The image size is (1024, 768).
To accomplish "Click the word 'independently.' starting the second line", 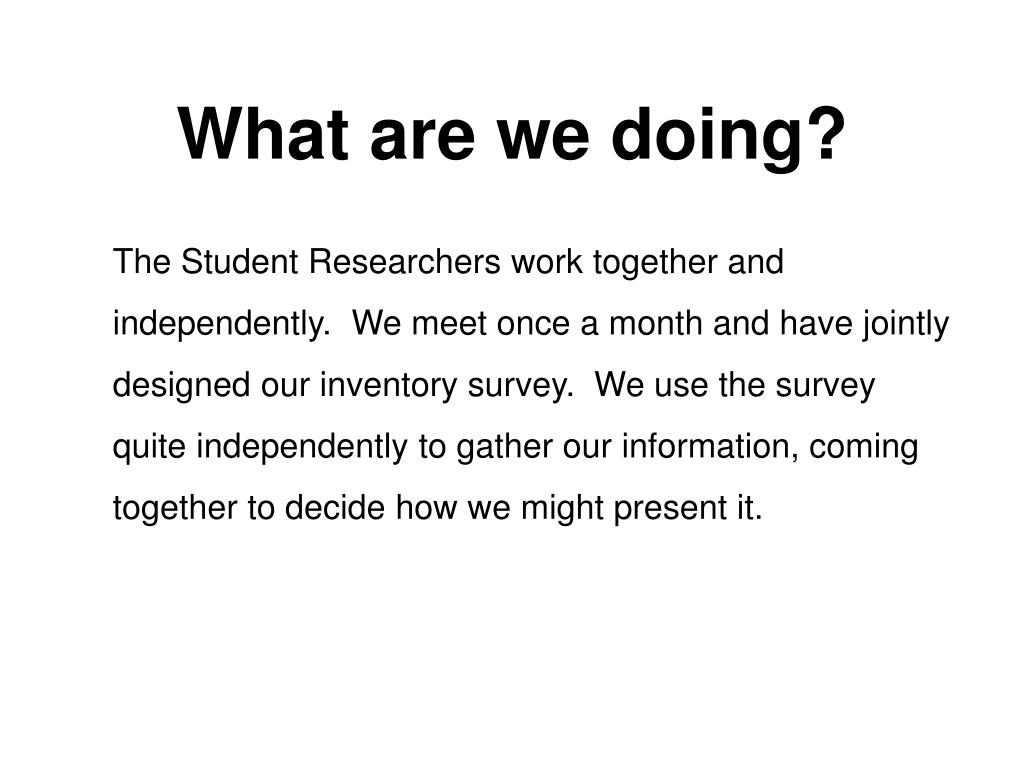I will (x=222, y=325).
